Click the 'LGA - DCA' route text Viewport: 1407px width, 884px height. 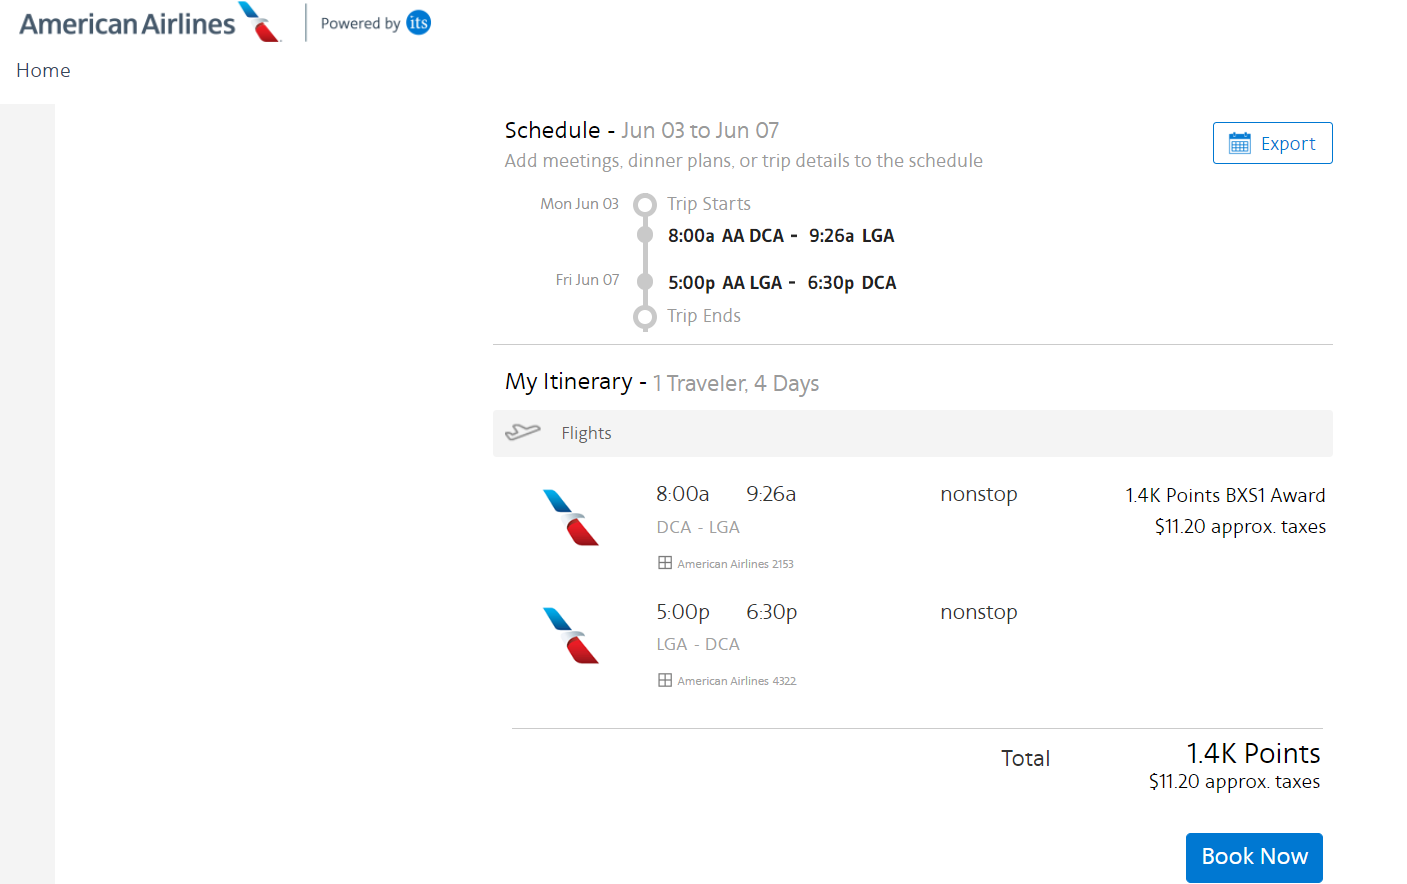click(698, 644)
